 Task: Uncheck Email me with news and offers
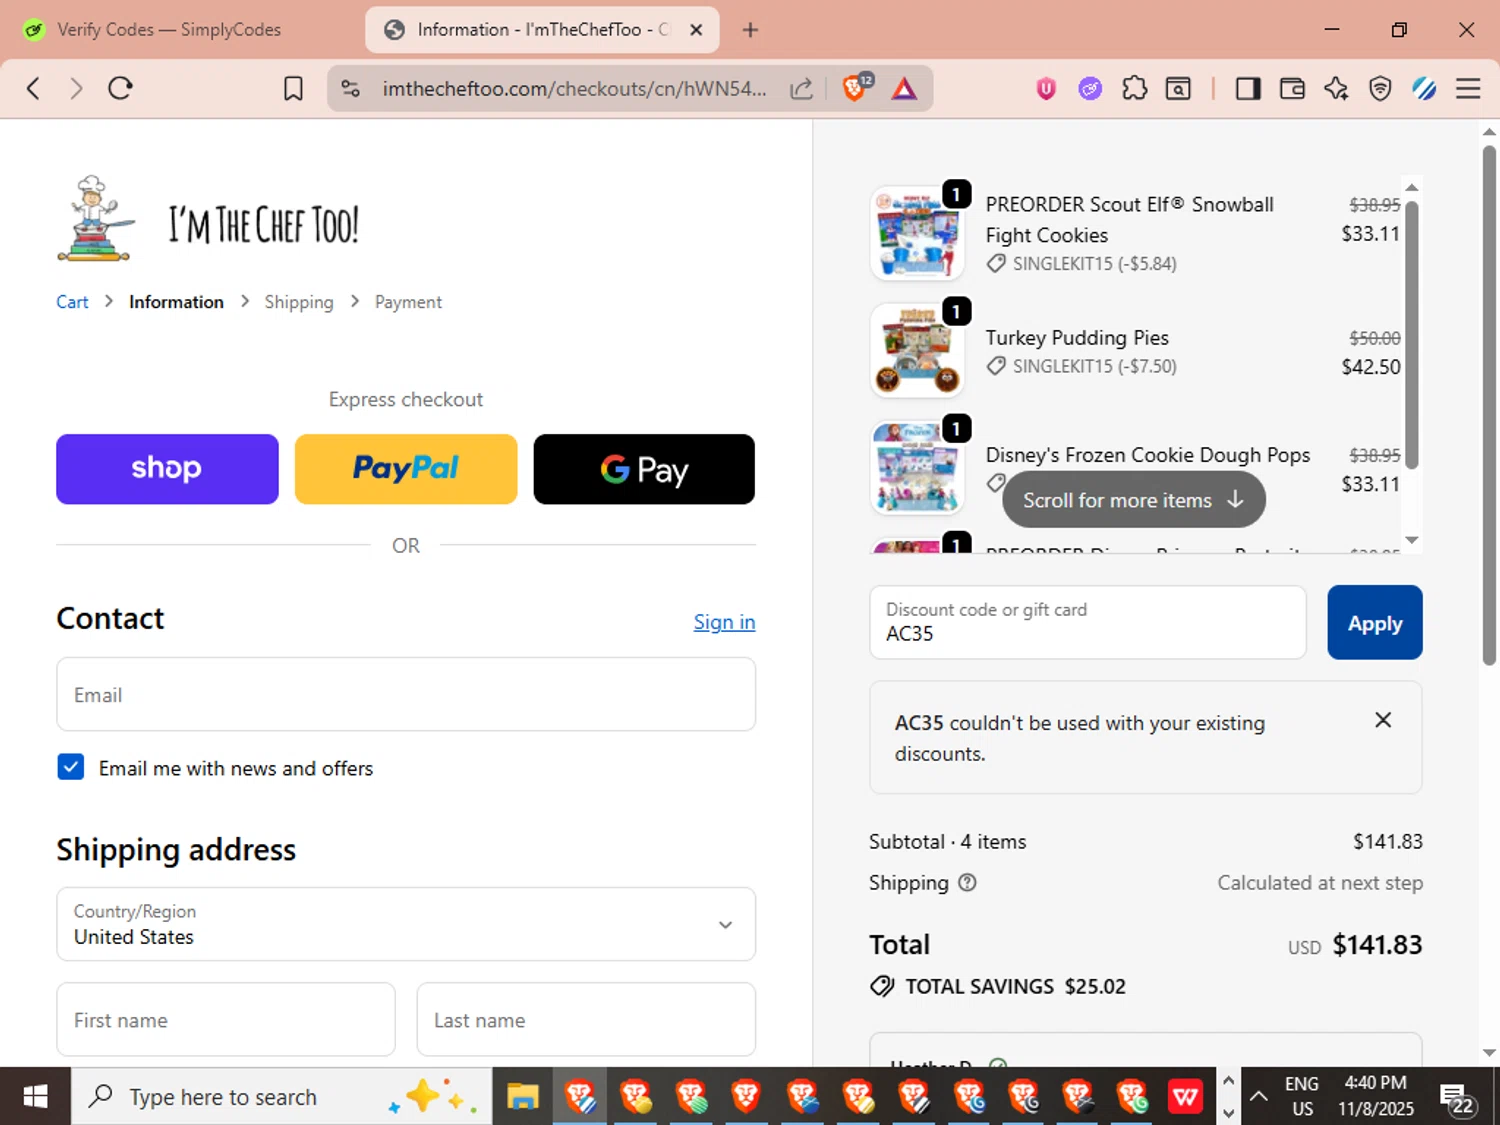coord(71,767)
